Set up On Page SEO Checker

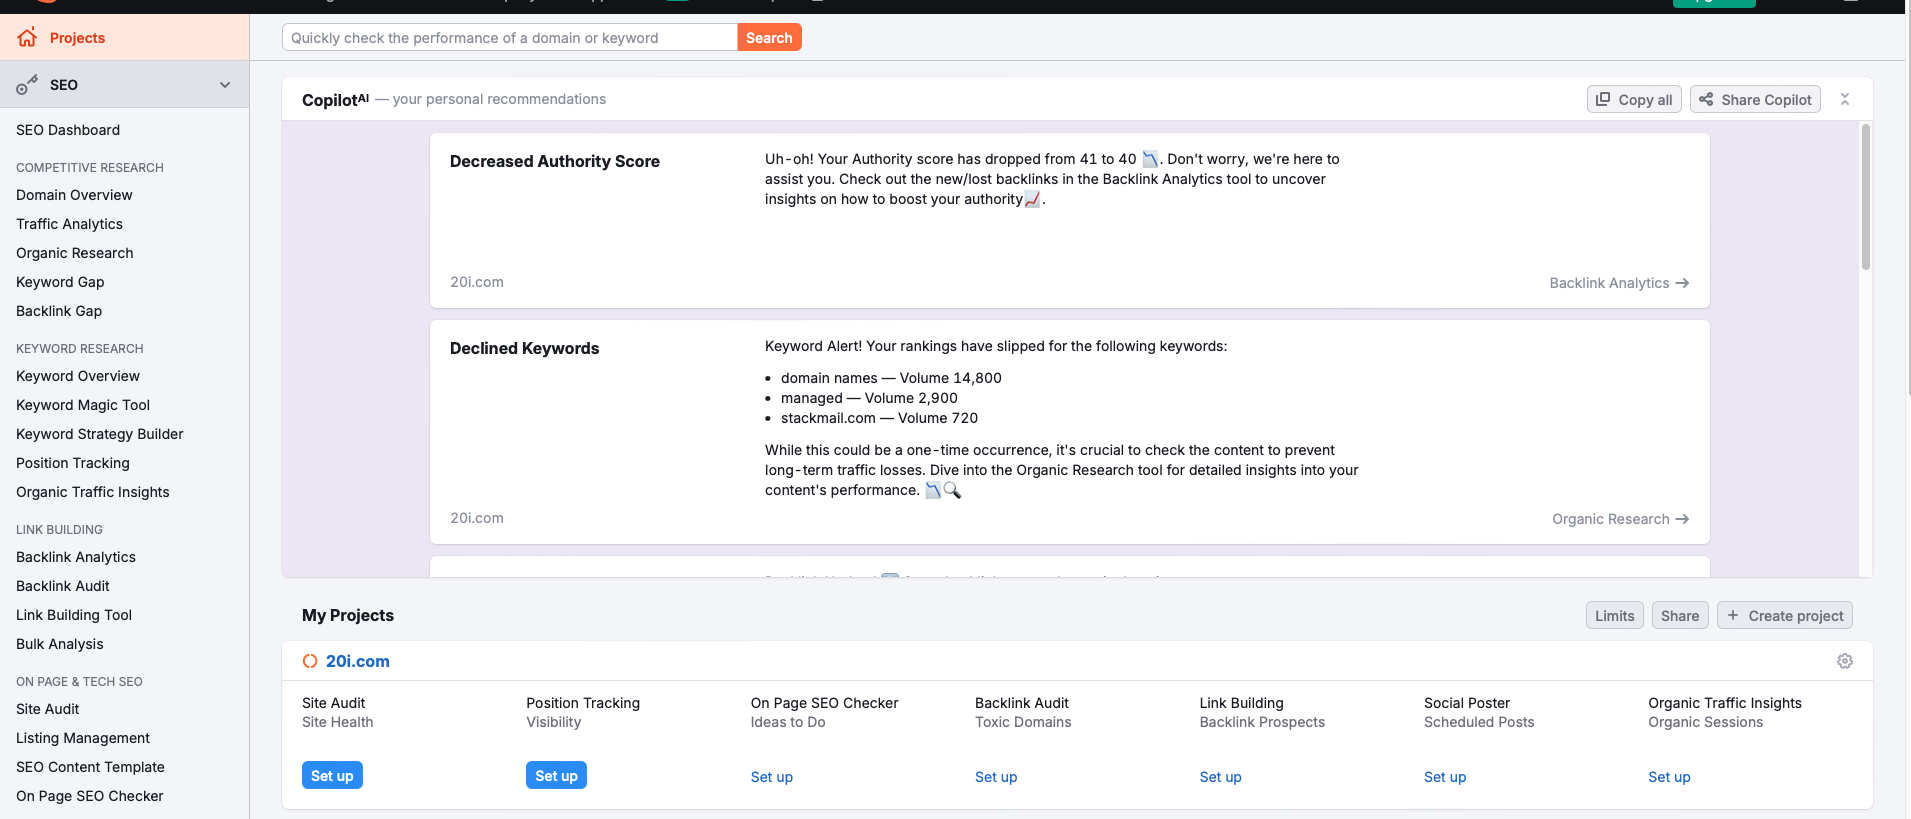772,777
